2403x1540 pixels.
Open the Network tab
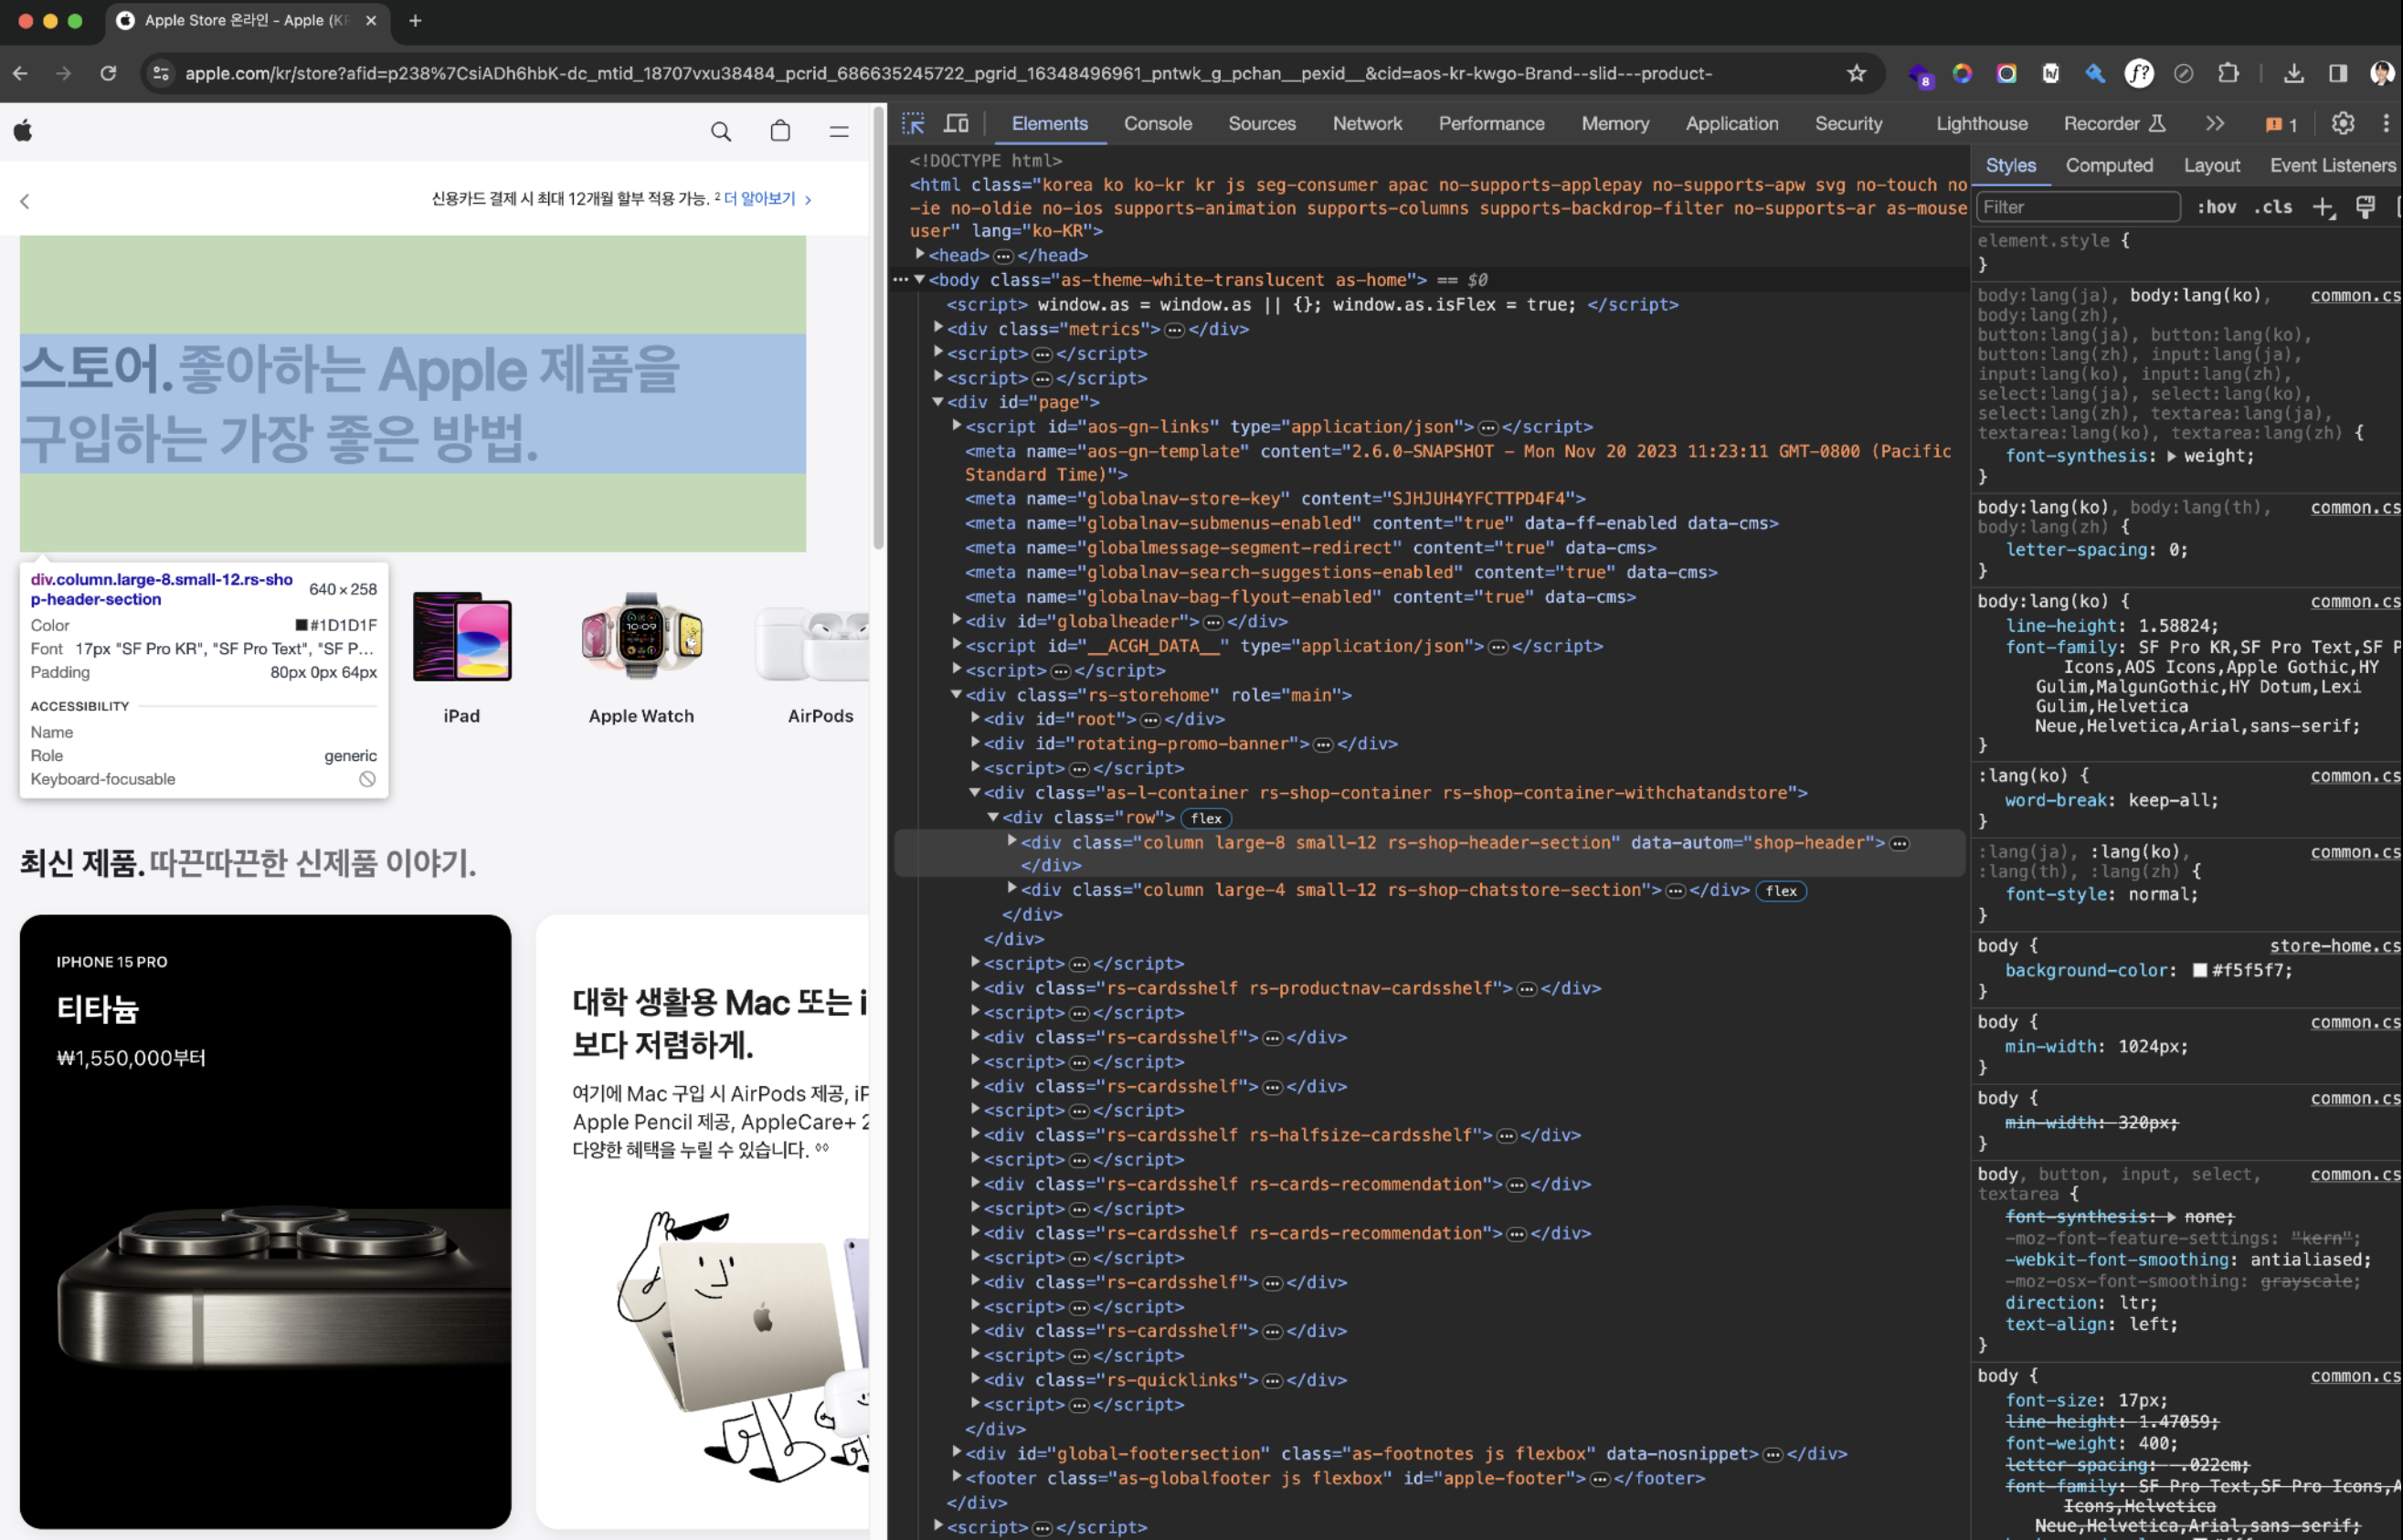click(x=1367, y=123)
